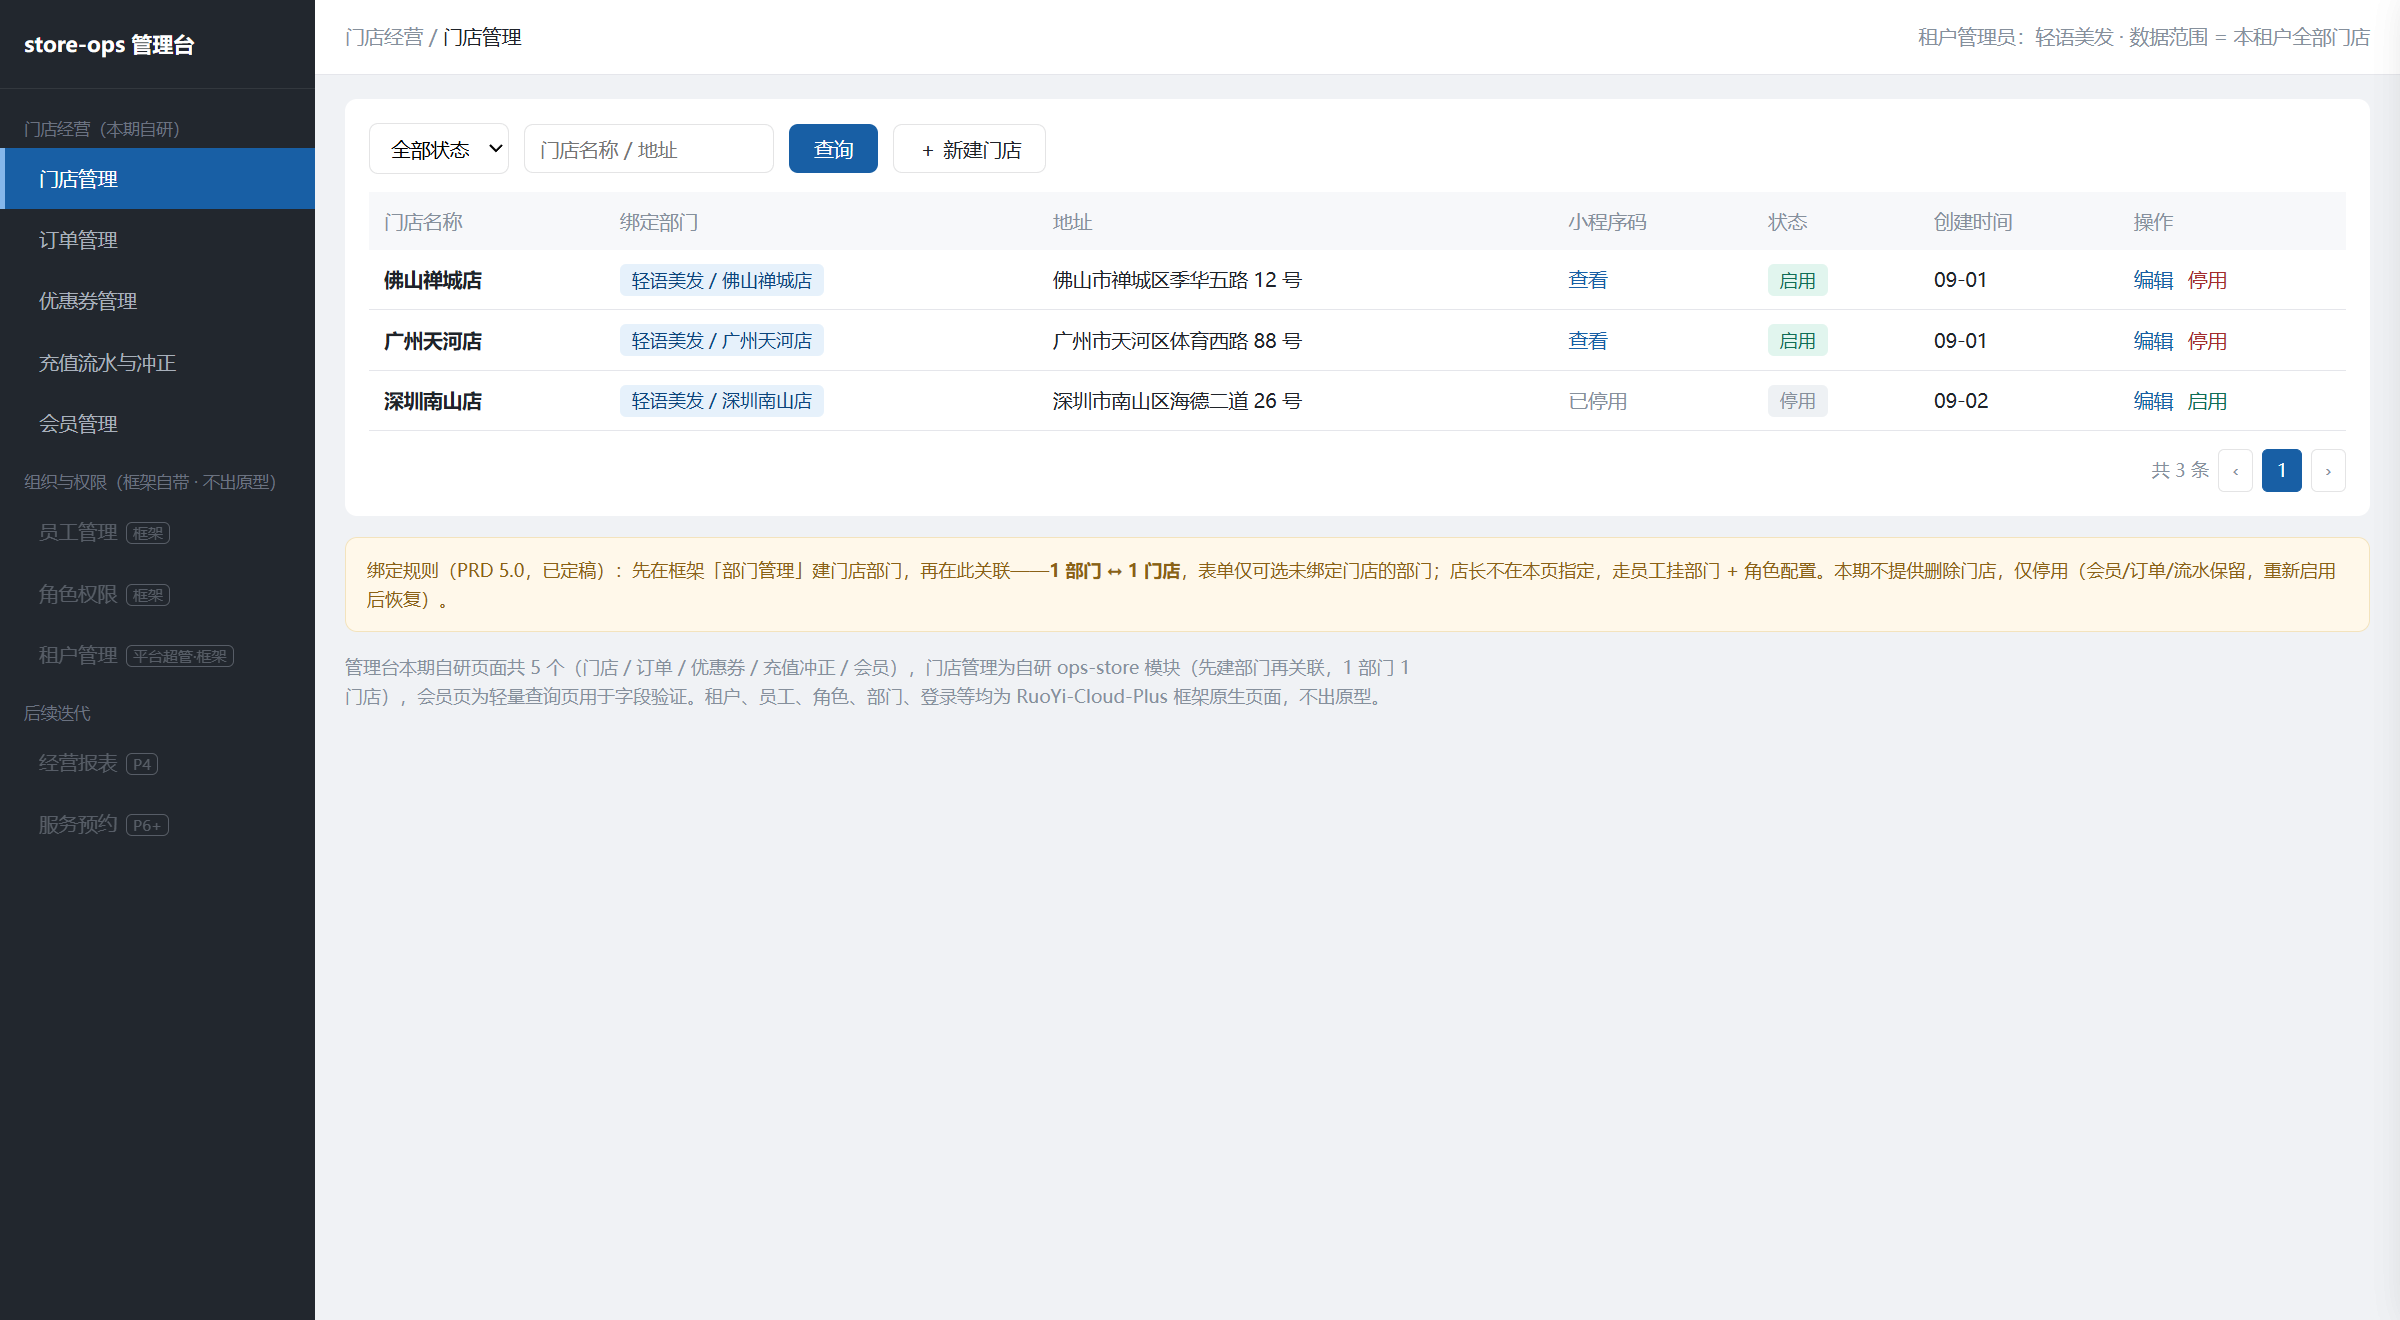Click the 已停用 mini-program cell

click(1598, 401)
